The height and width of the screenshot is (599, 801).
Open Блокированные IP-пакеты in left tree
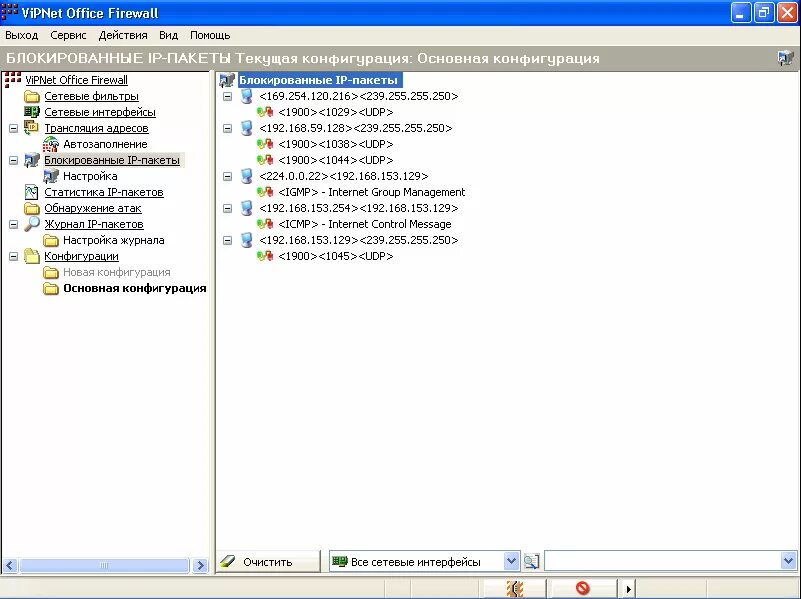tap(112, 160)
